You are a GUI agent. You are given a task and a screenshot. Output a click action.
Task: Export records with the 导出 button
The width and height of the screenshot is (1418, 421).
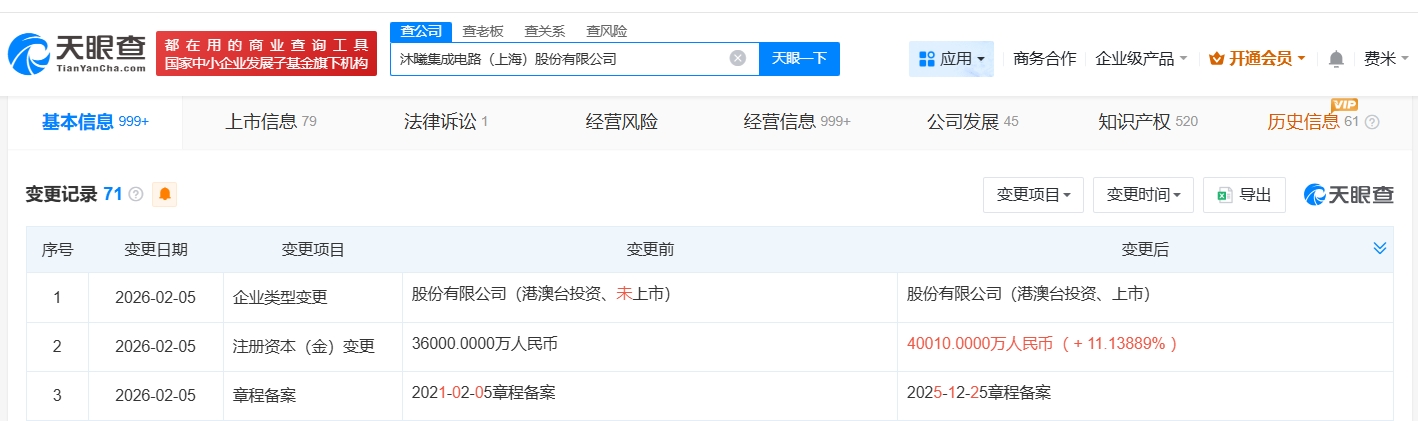coord(1244,195)
